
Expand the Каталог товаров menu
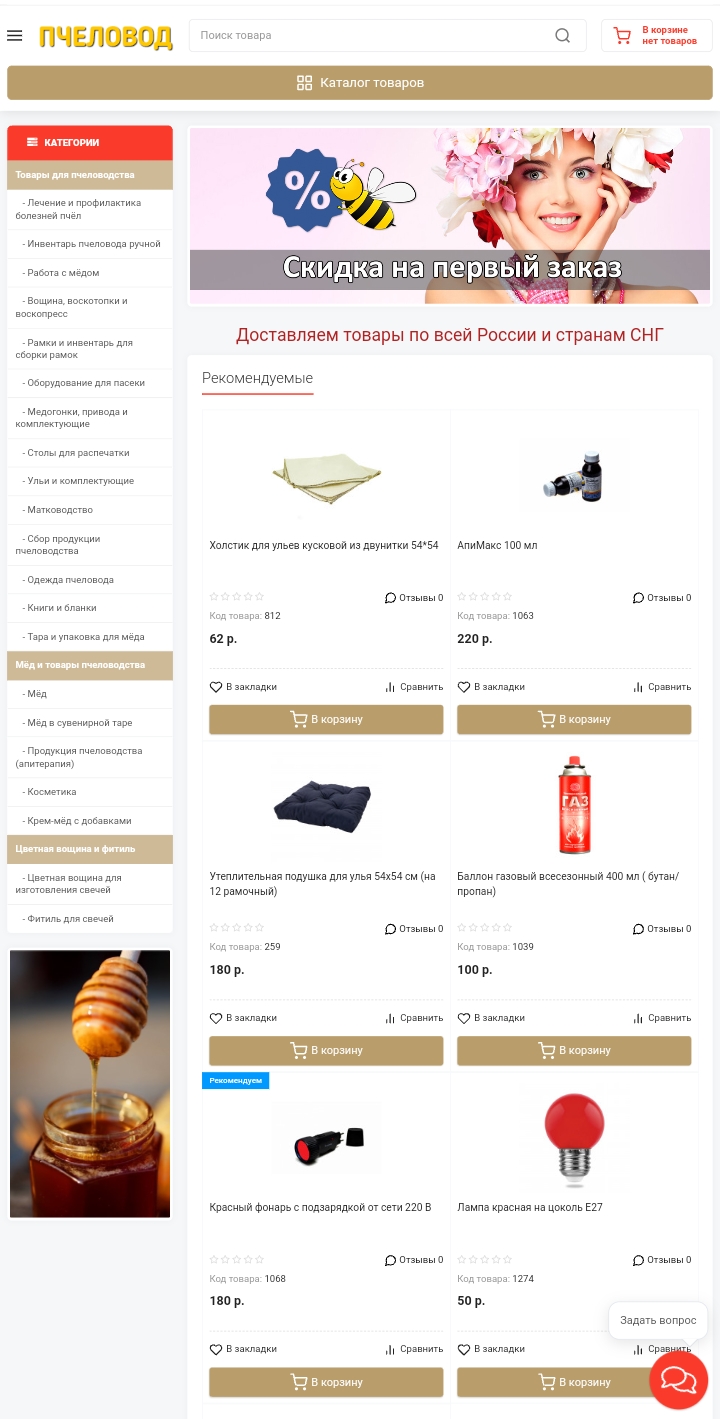click(360, 83)
